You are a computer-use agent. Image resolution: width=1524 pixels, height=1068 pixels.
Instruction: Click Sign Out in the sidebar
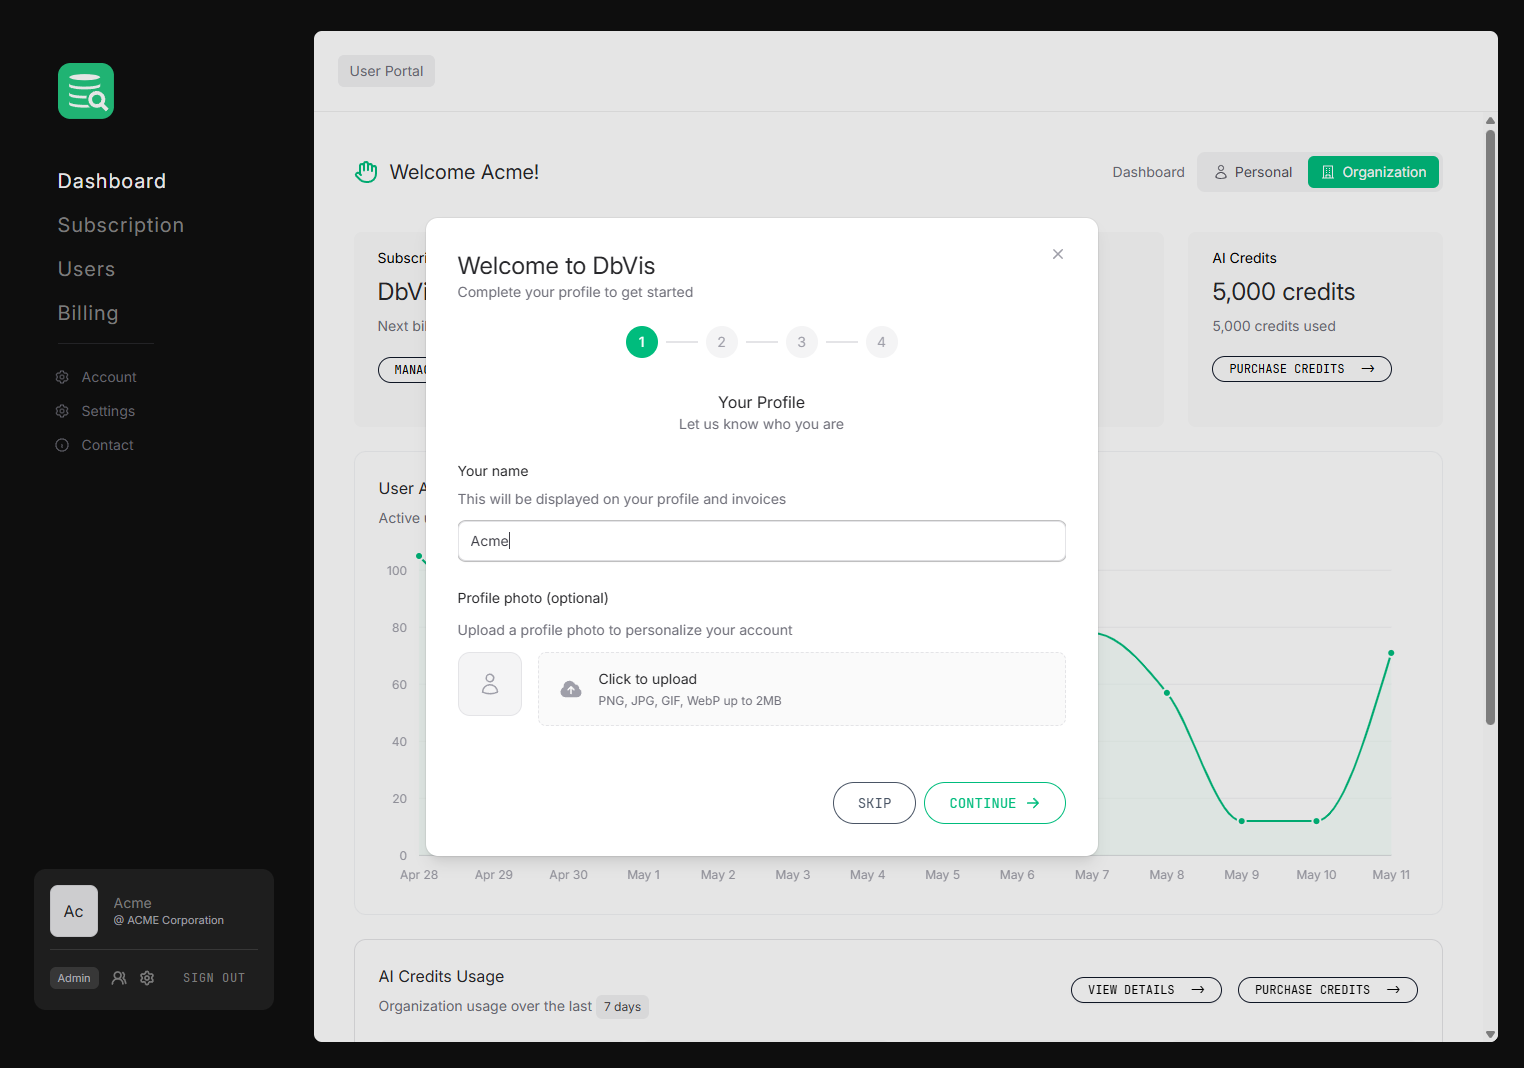(214, 978)
